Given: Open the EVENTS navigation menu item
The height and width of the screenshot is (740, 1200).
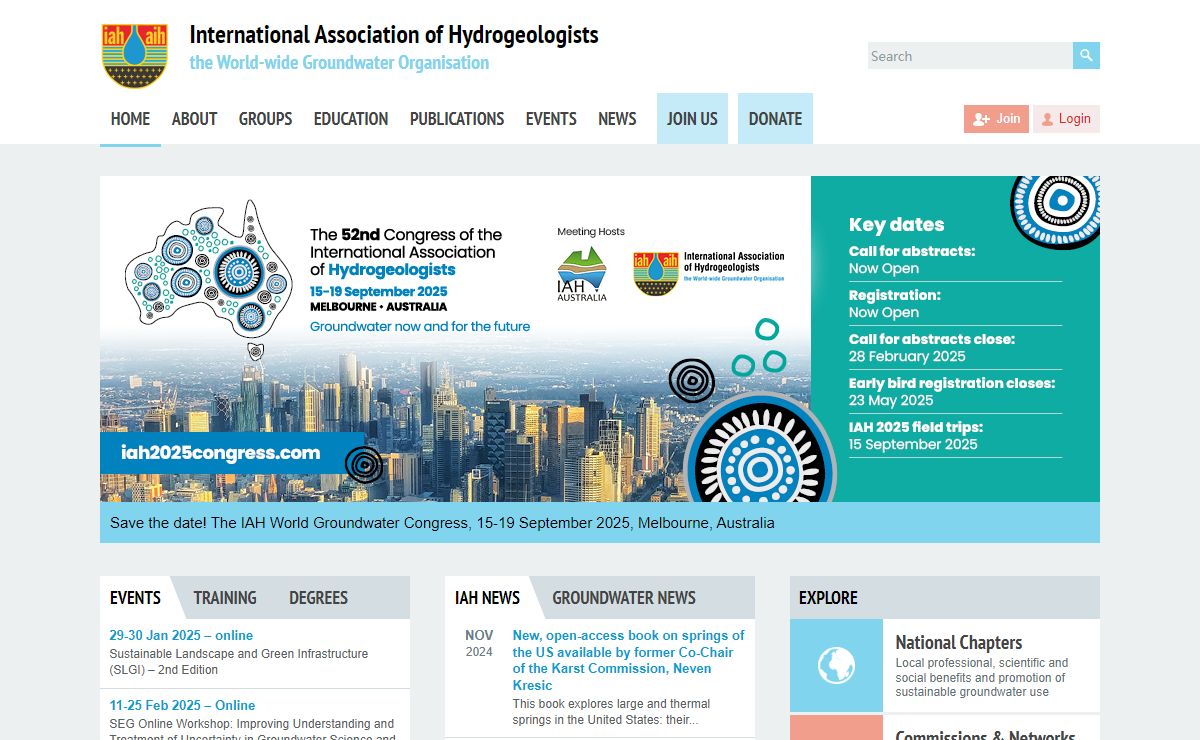Looking at the screenshot, I should pos(551,119).
